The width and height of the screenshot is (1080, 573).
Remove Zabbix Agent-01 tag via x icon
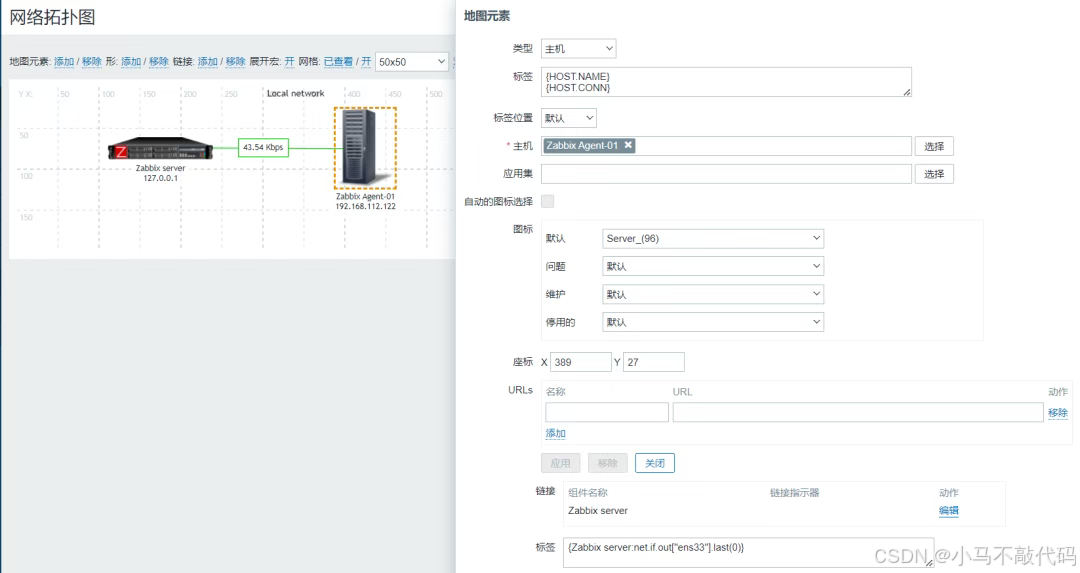point(628,145)
